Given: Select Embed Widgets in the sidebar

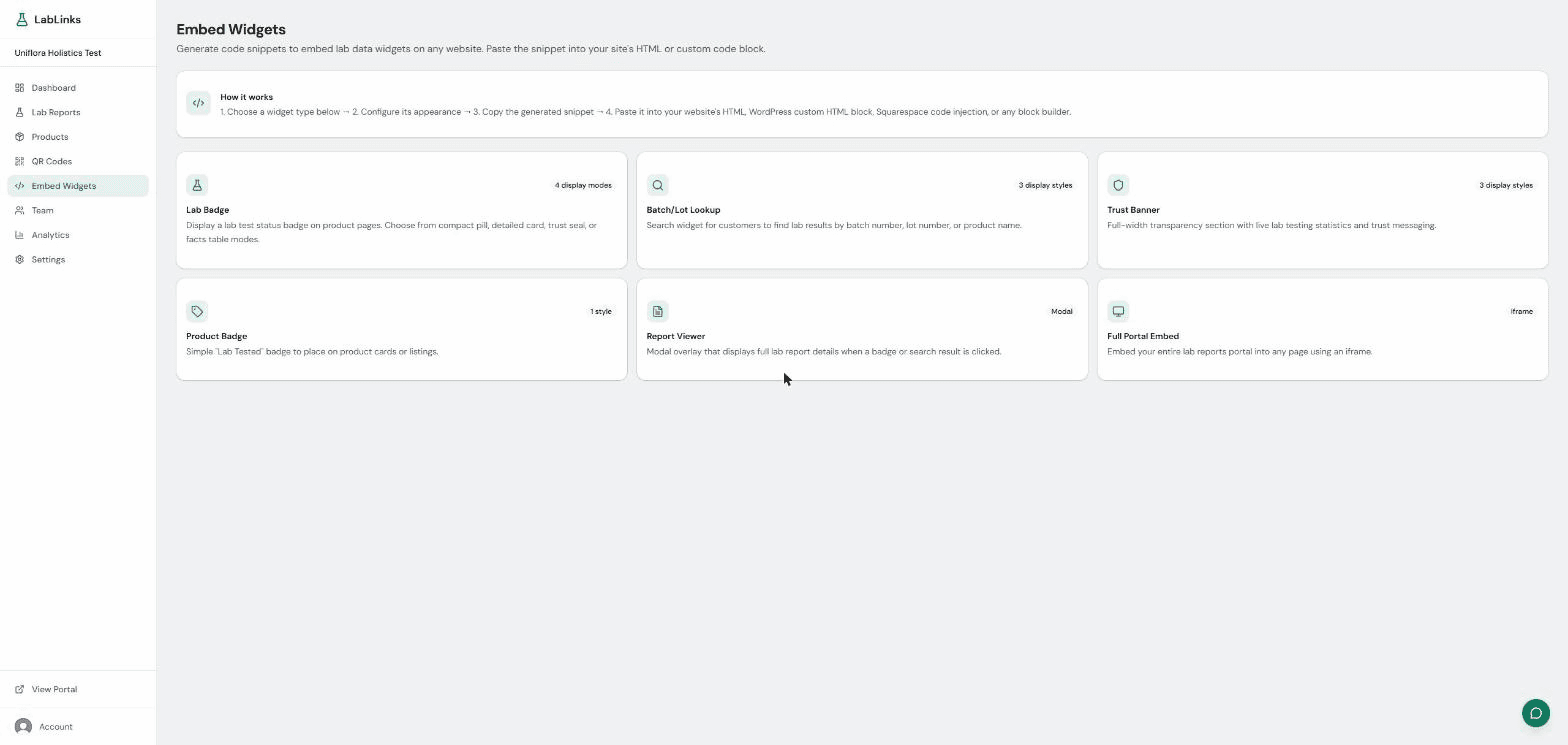Looking at the screenshot, I should [x=78, y=186].
